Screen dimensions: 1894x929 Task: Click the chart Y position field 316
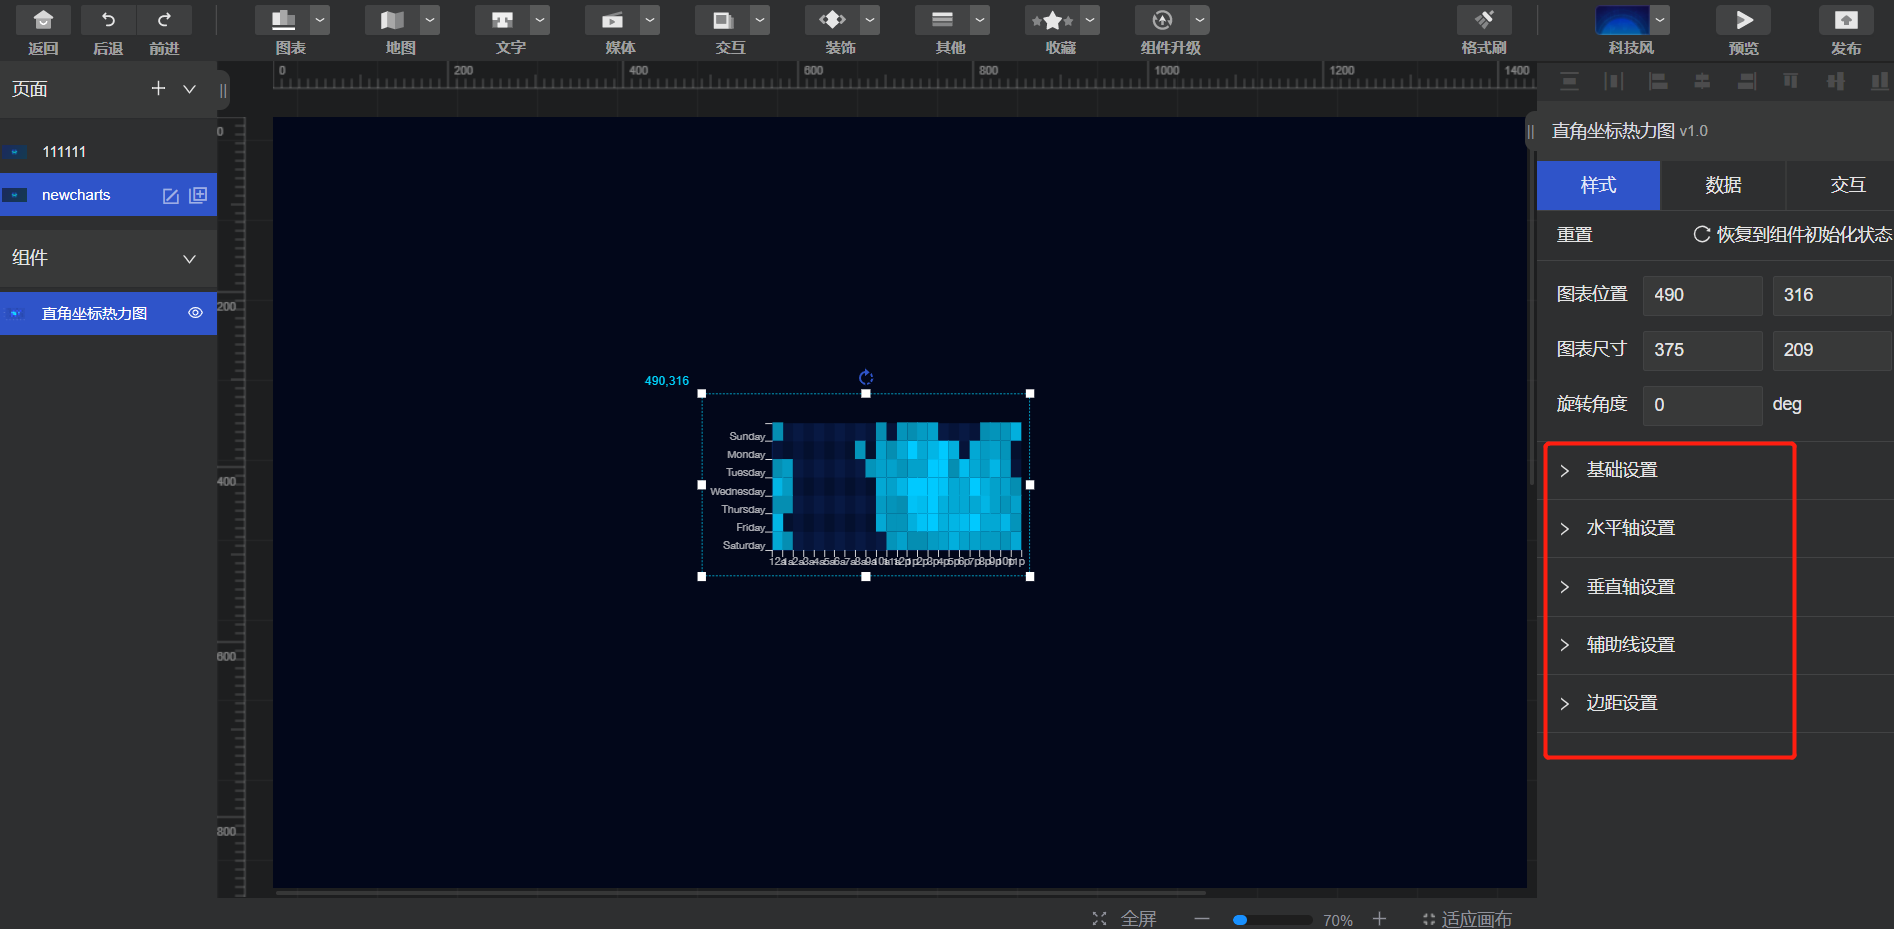[x=1832, y=295]
